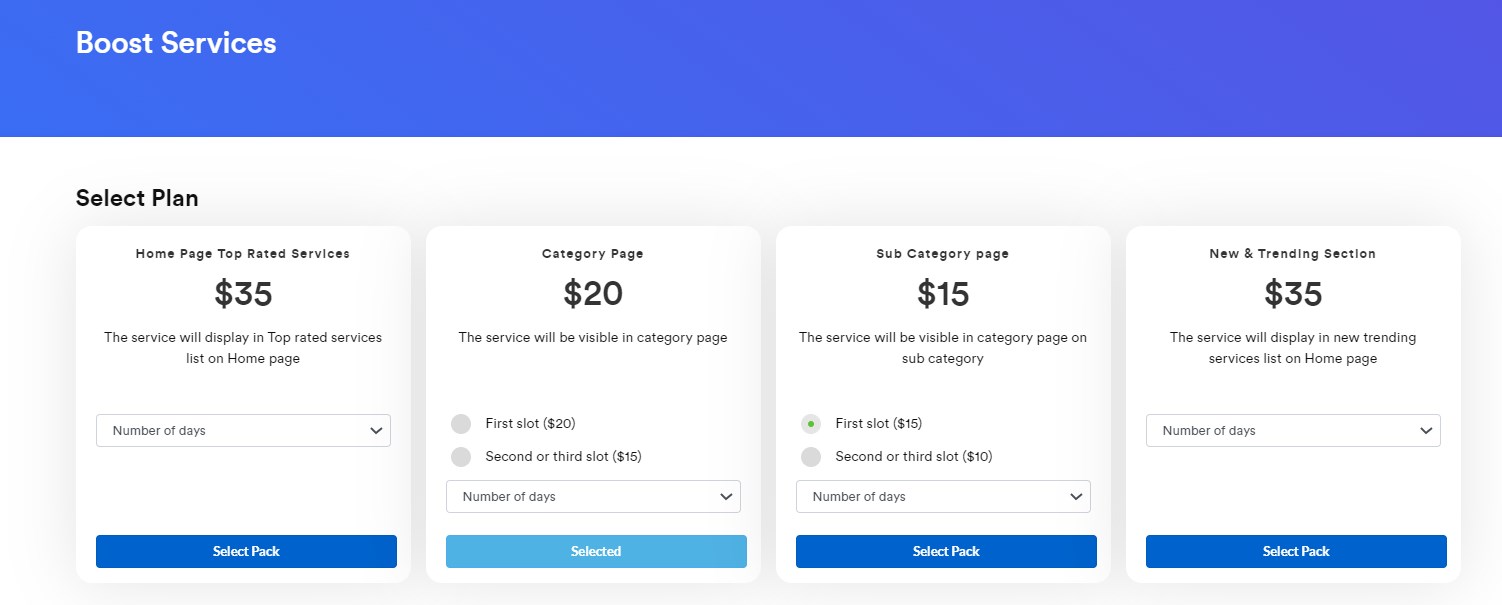Select First slot ($15) for Sub Category page
This screenshot has width=1502, height=605.
[x=811, y=424]
